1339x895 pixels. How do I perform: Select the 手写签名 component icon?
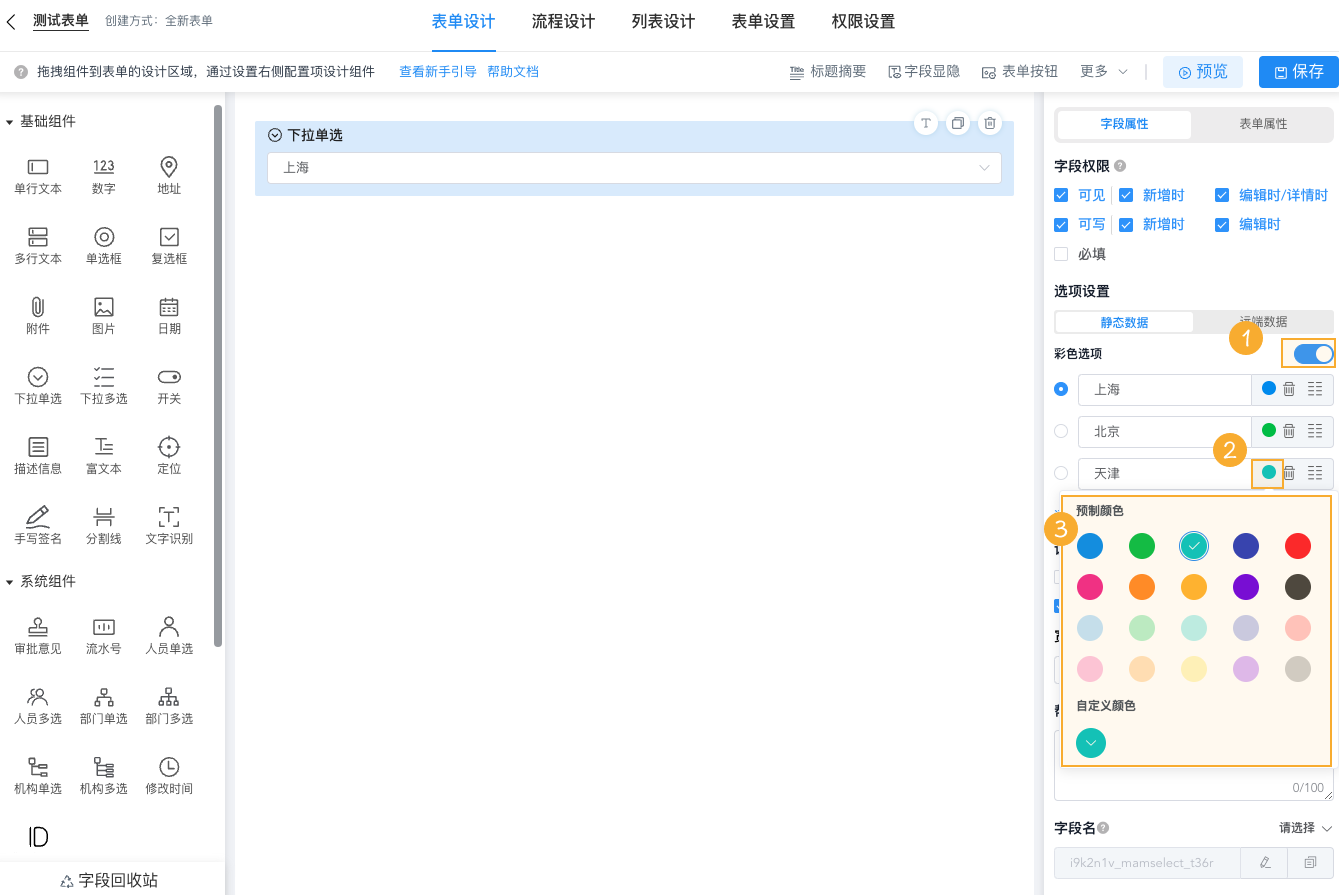[37, 524]
